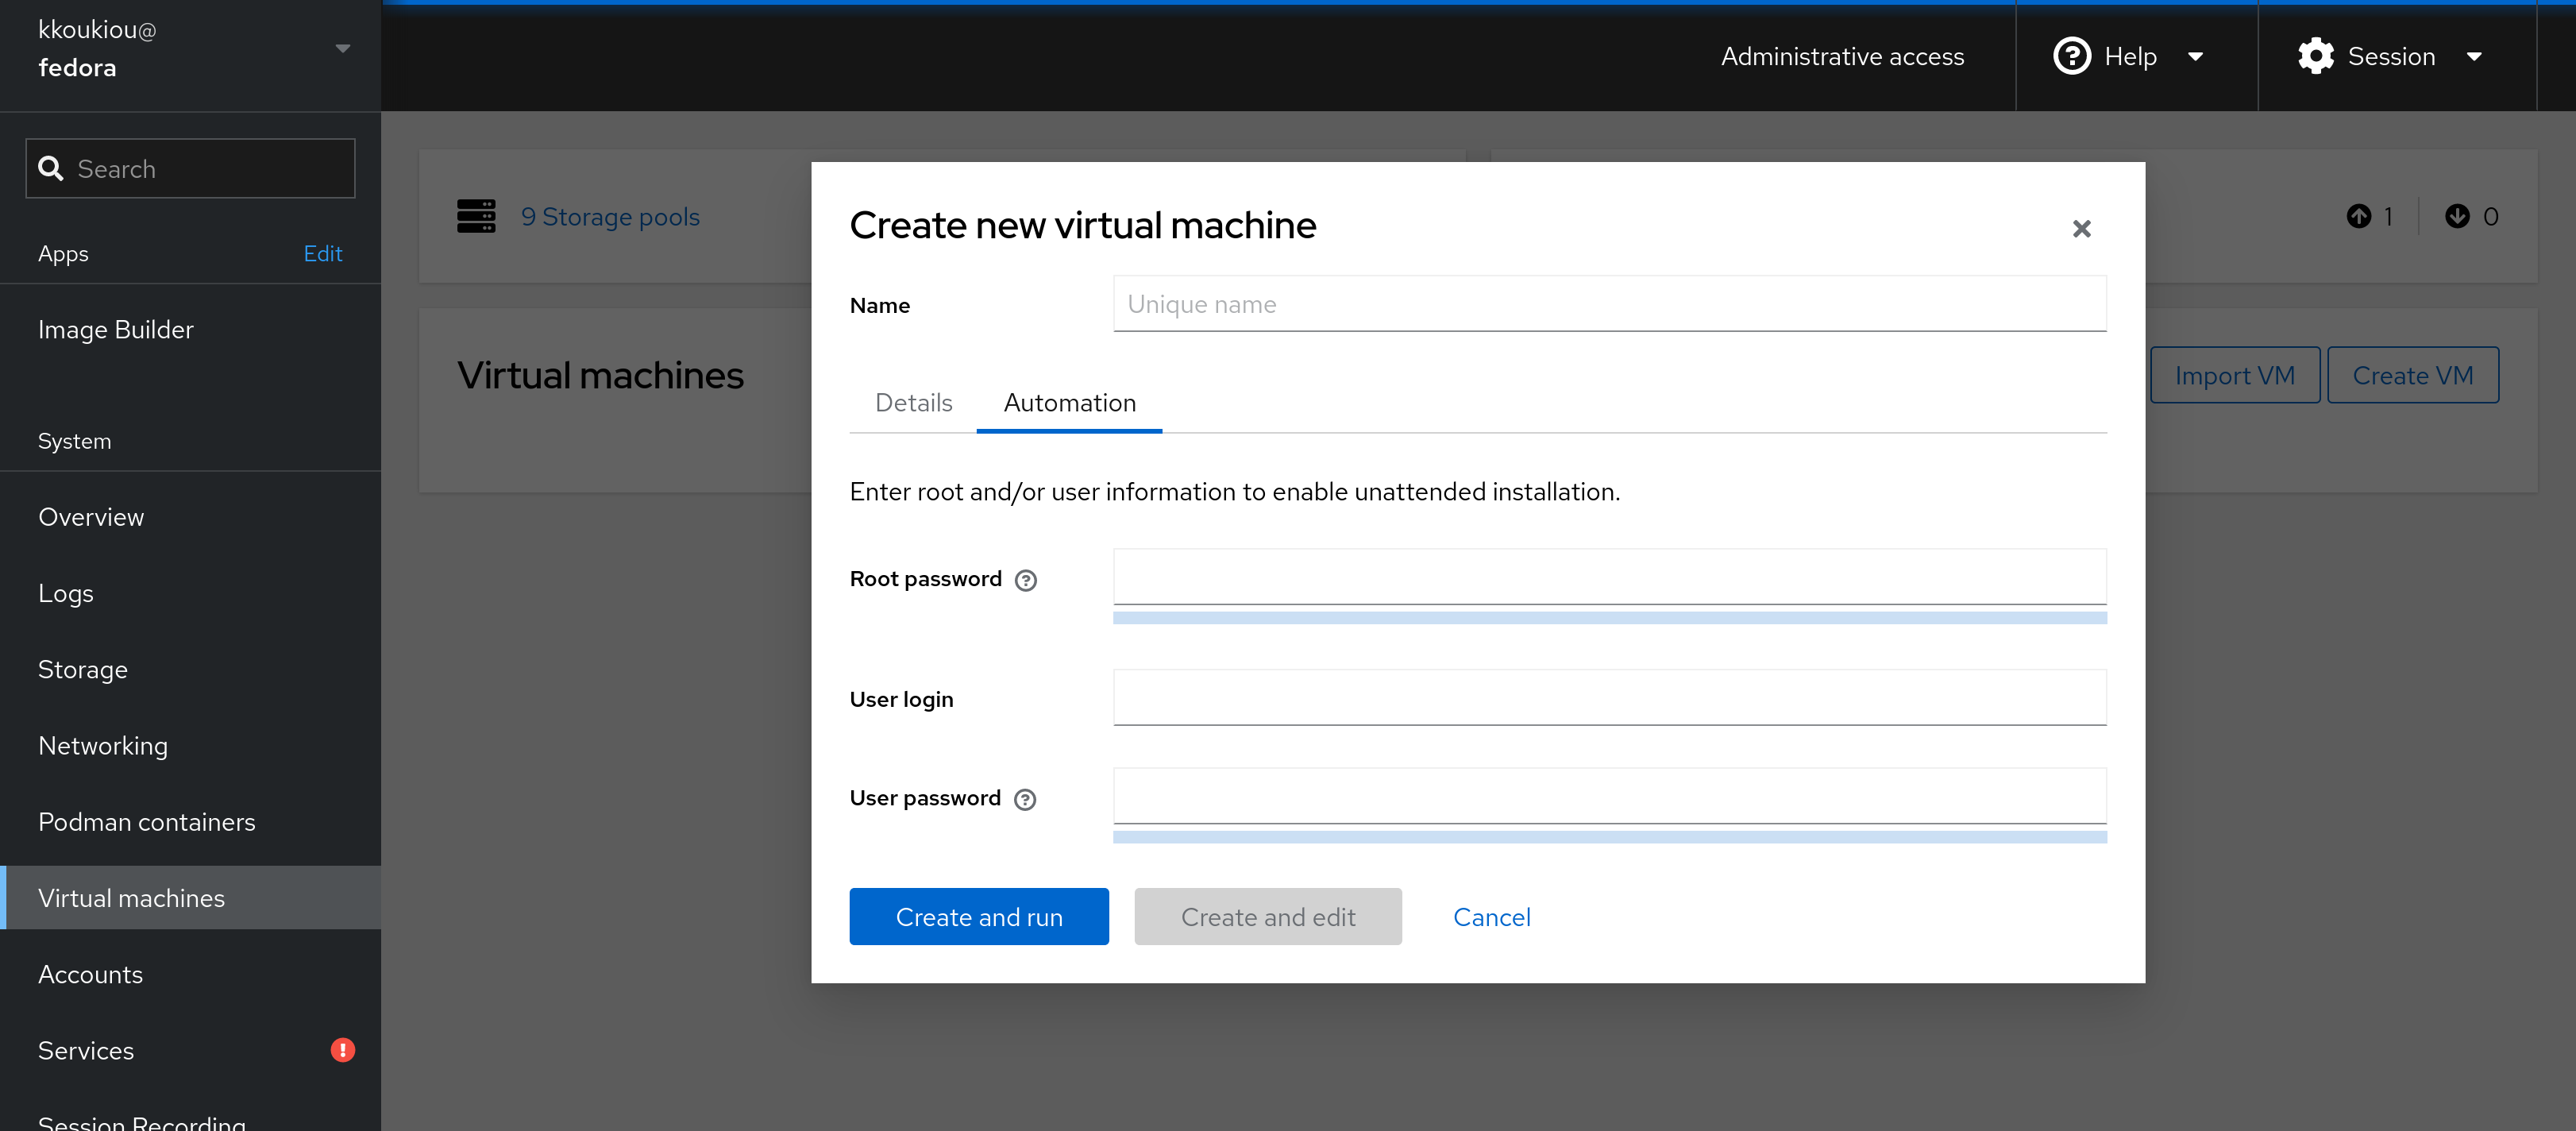Switch to the Details tab
Image resolution: width=2576 pixels, height=1131 pixels.
913,403
